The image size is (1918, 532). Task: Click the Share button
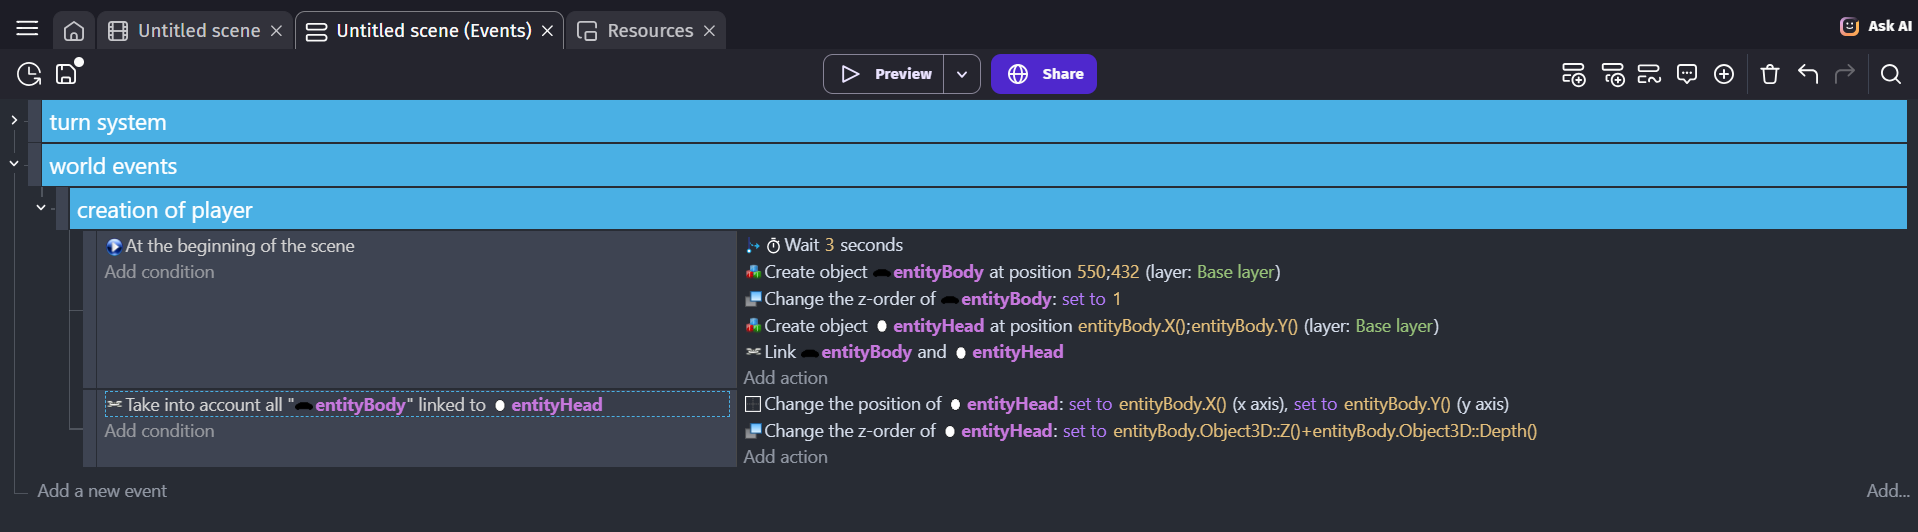point(1044,74)
